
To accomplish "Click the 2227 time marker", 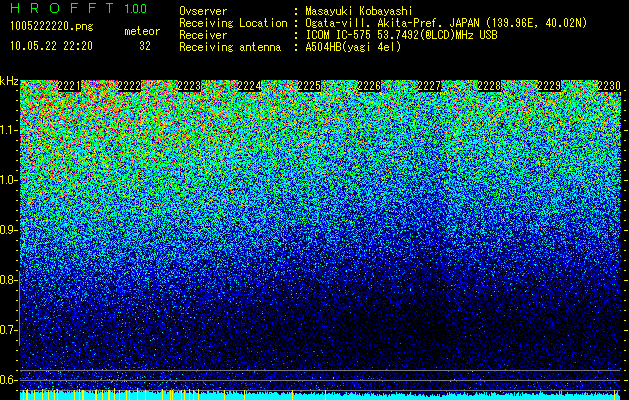I will point(429,86).
